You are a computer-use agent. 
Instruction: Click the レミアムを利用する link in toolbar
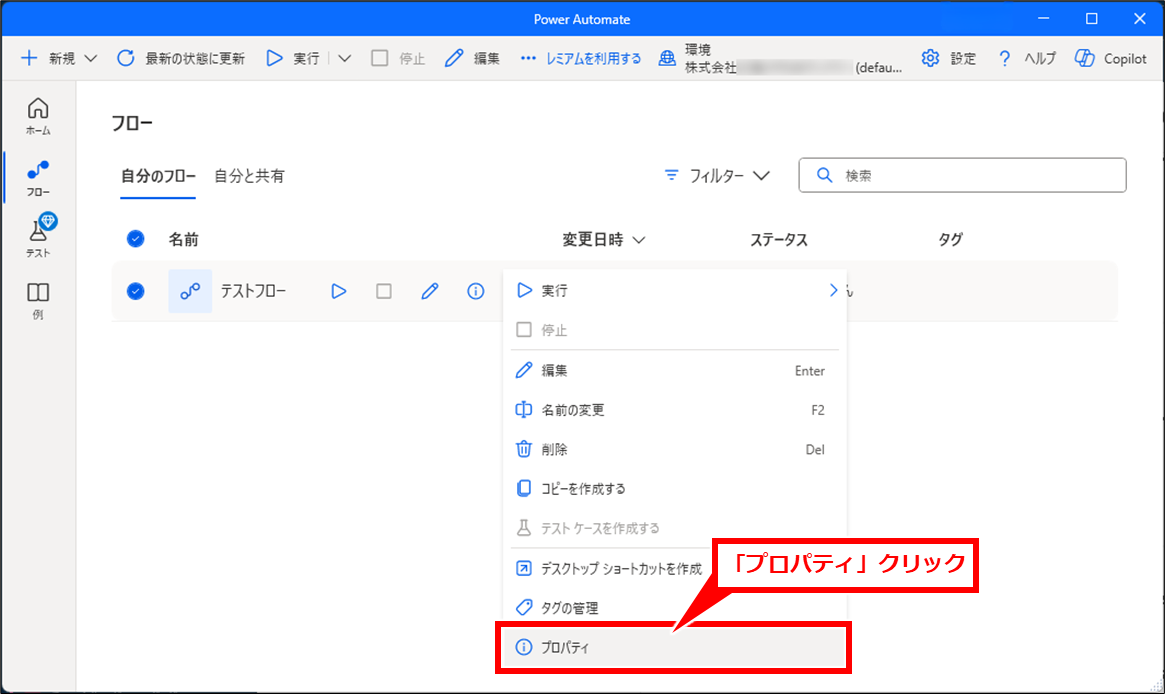pos(581,59)
